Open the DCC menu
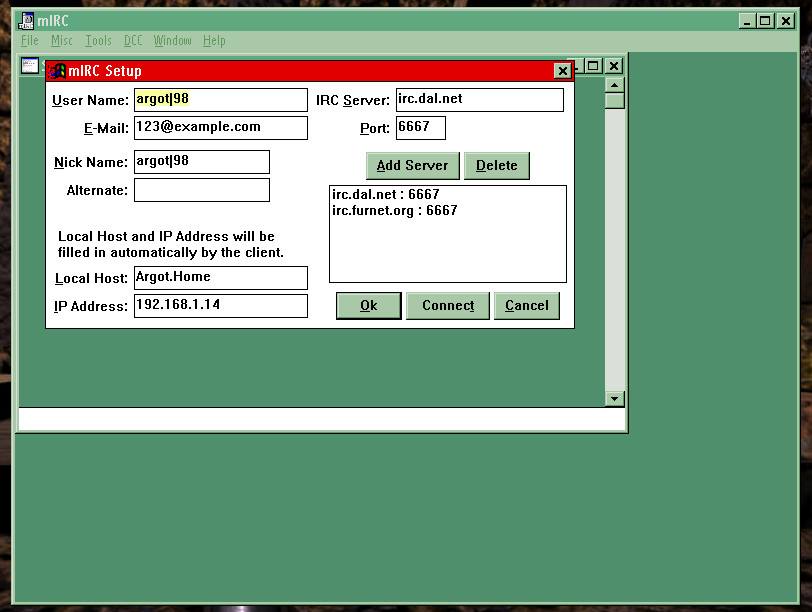812x612 pixels. (133, 41)
